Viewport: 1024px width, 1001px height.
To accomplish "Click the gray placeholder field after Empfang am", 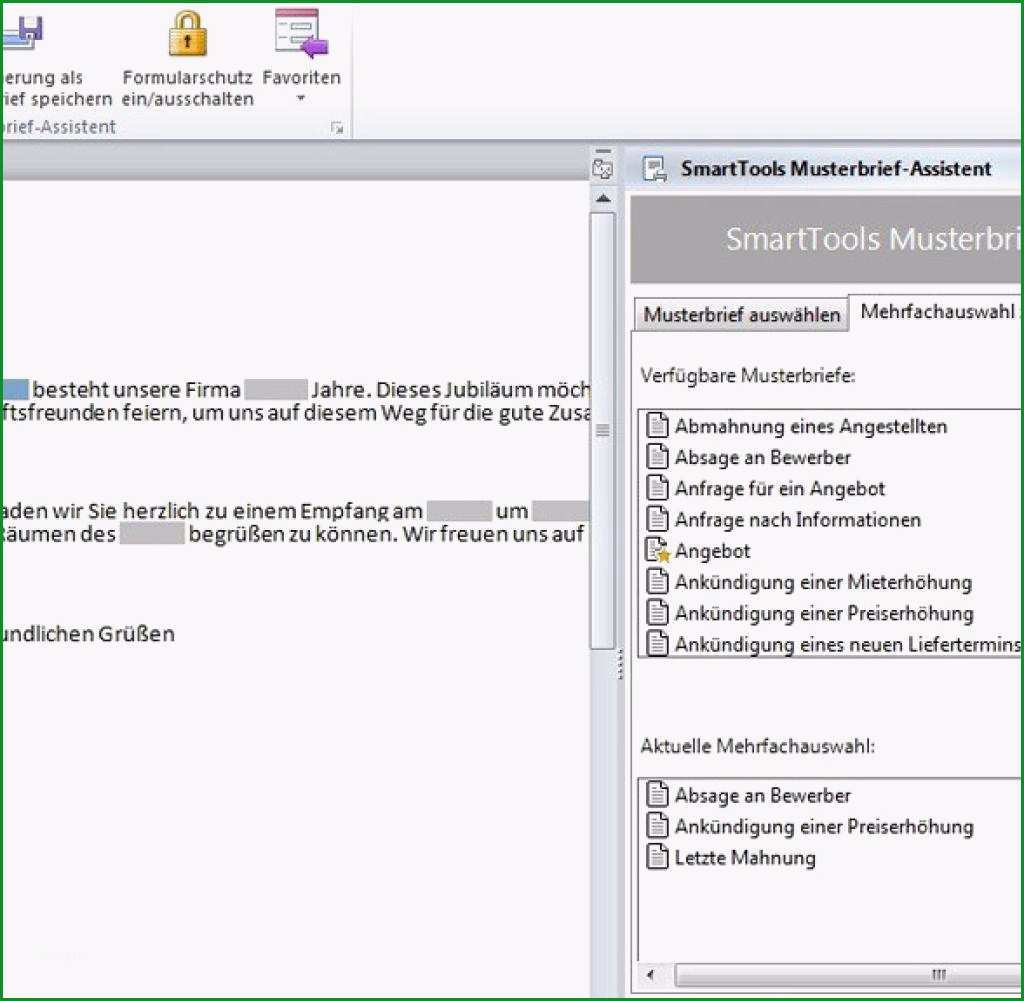I will tap(459, 511).
